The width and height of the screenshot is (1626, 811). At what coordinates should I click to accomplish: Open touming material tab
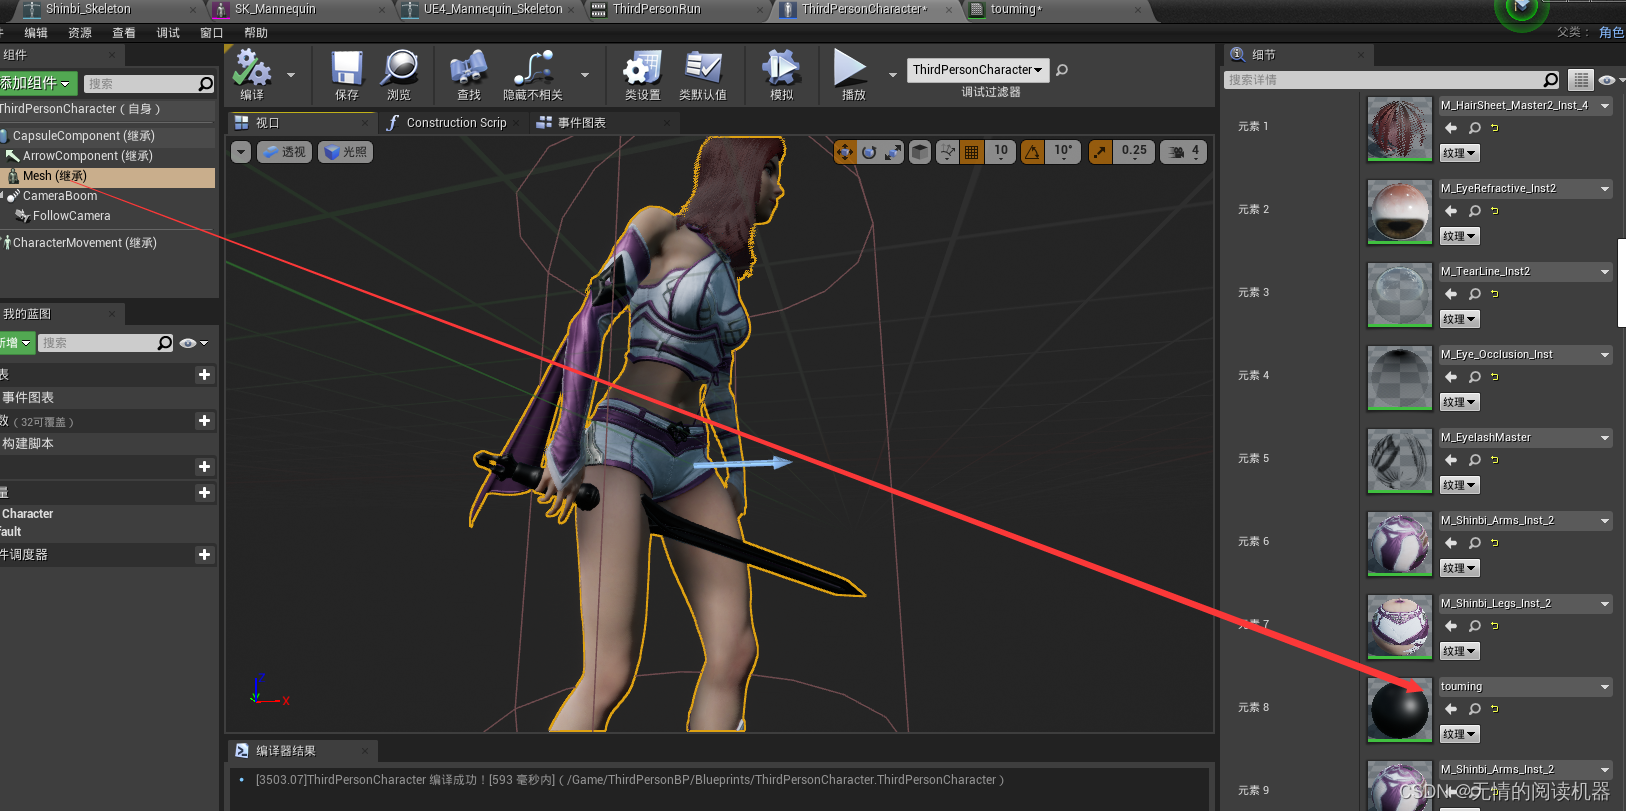pos(1016,9)
